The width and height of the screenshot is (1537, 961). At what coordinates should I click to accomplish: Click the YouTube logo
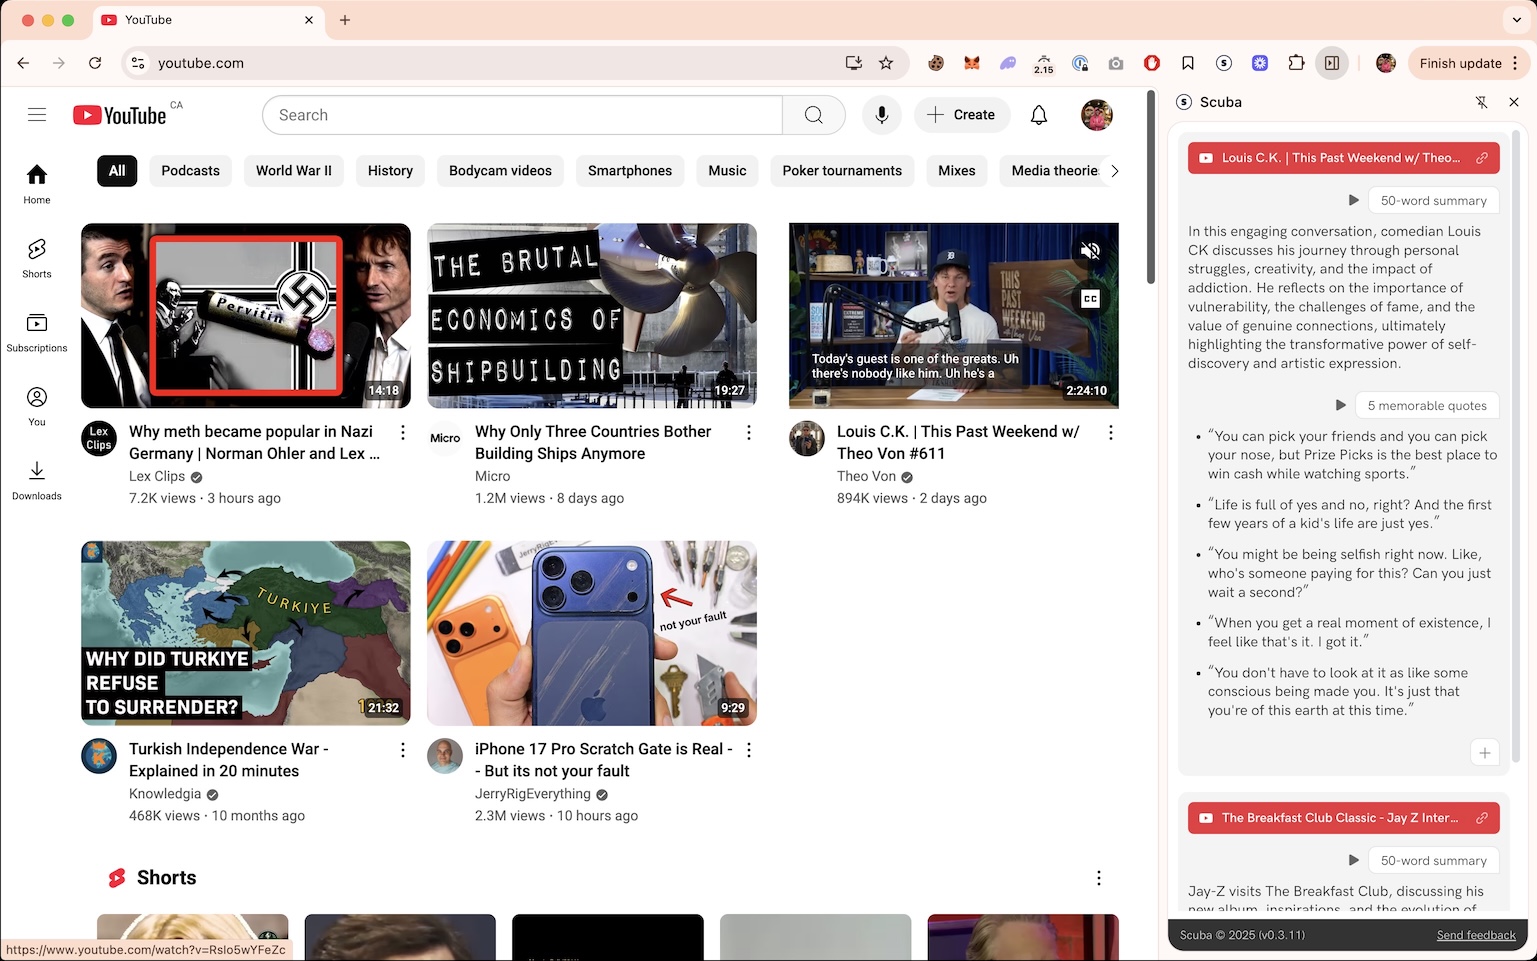(x=120, y=115)
